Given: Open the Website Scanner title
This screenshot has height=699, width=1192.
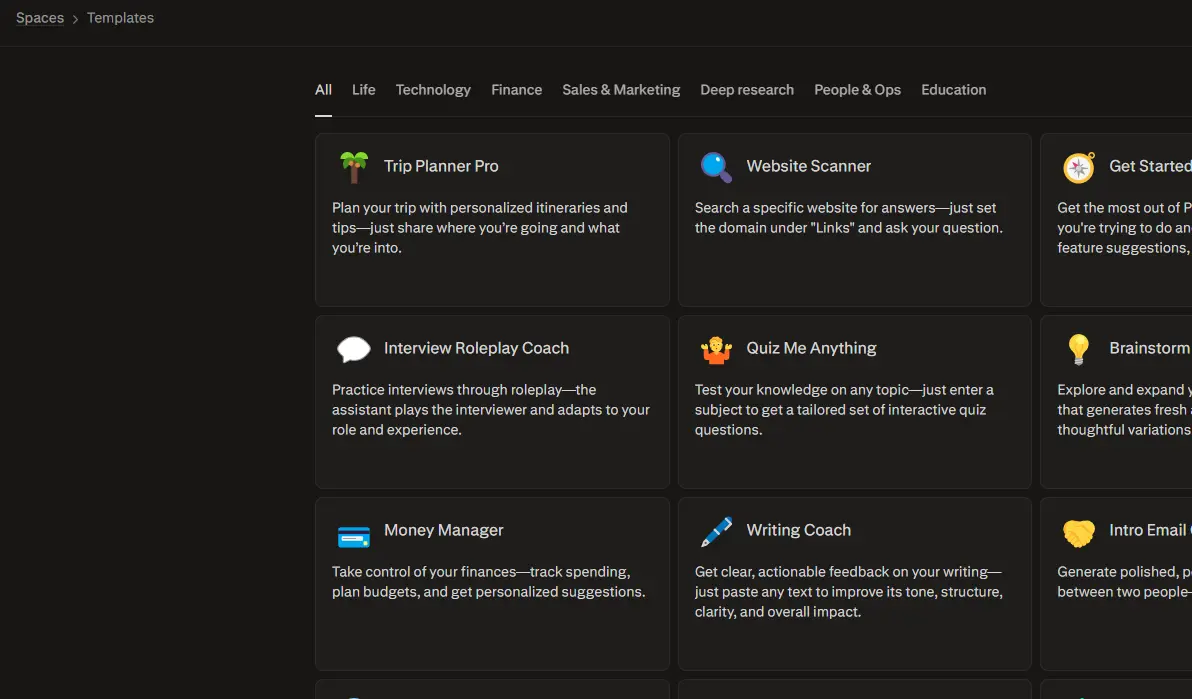Looking at the screenshot, I should (809, 166).
